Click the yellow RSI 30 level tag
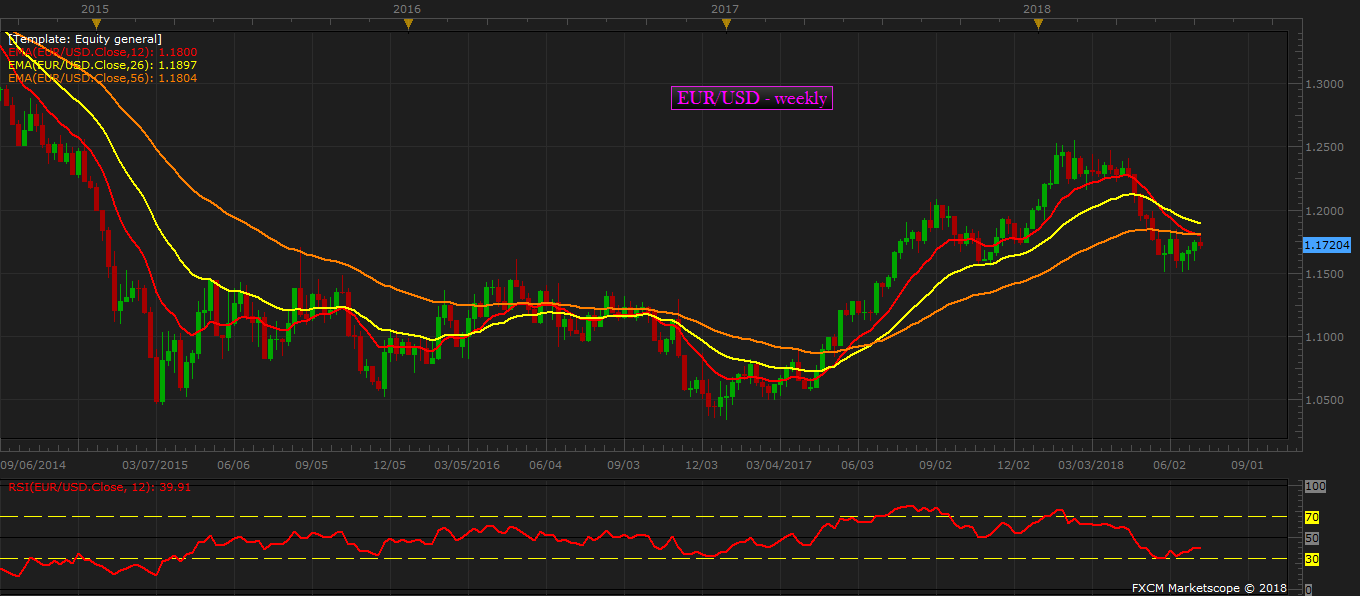1360x596 pixels. tap(1312, 559)
